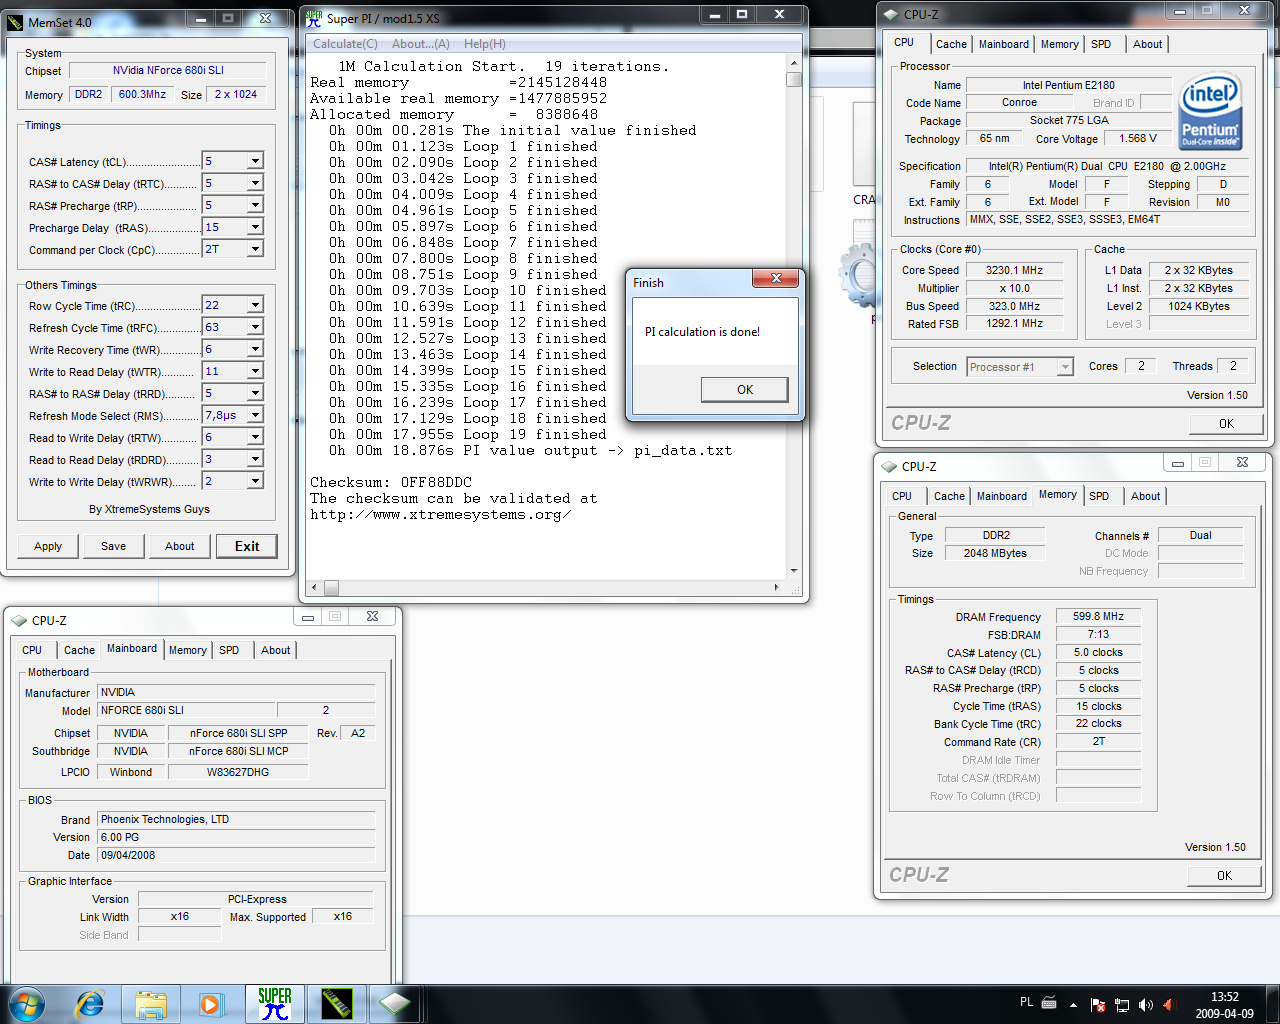Click the PL language indicator
Viewport: 1280px width, 1024px height.
1026,1002
